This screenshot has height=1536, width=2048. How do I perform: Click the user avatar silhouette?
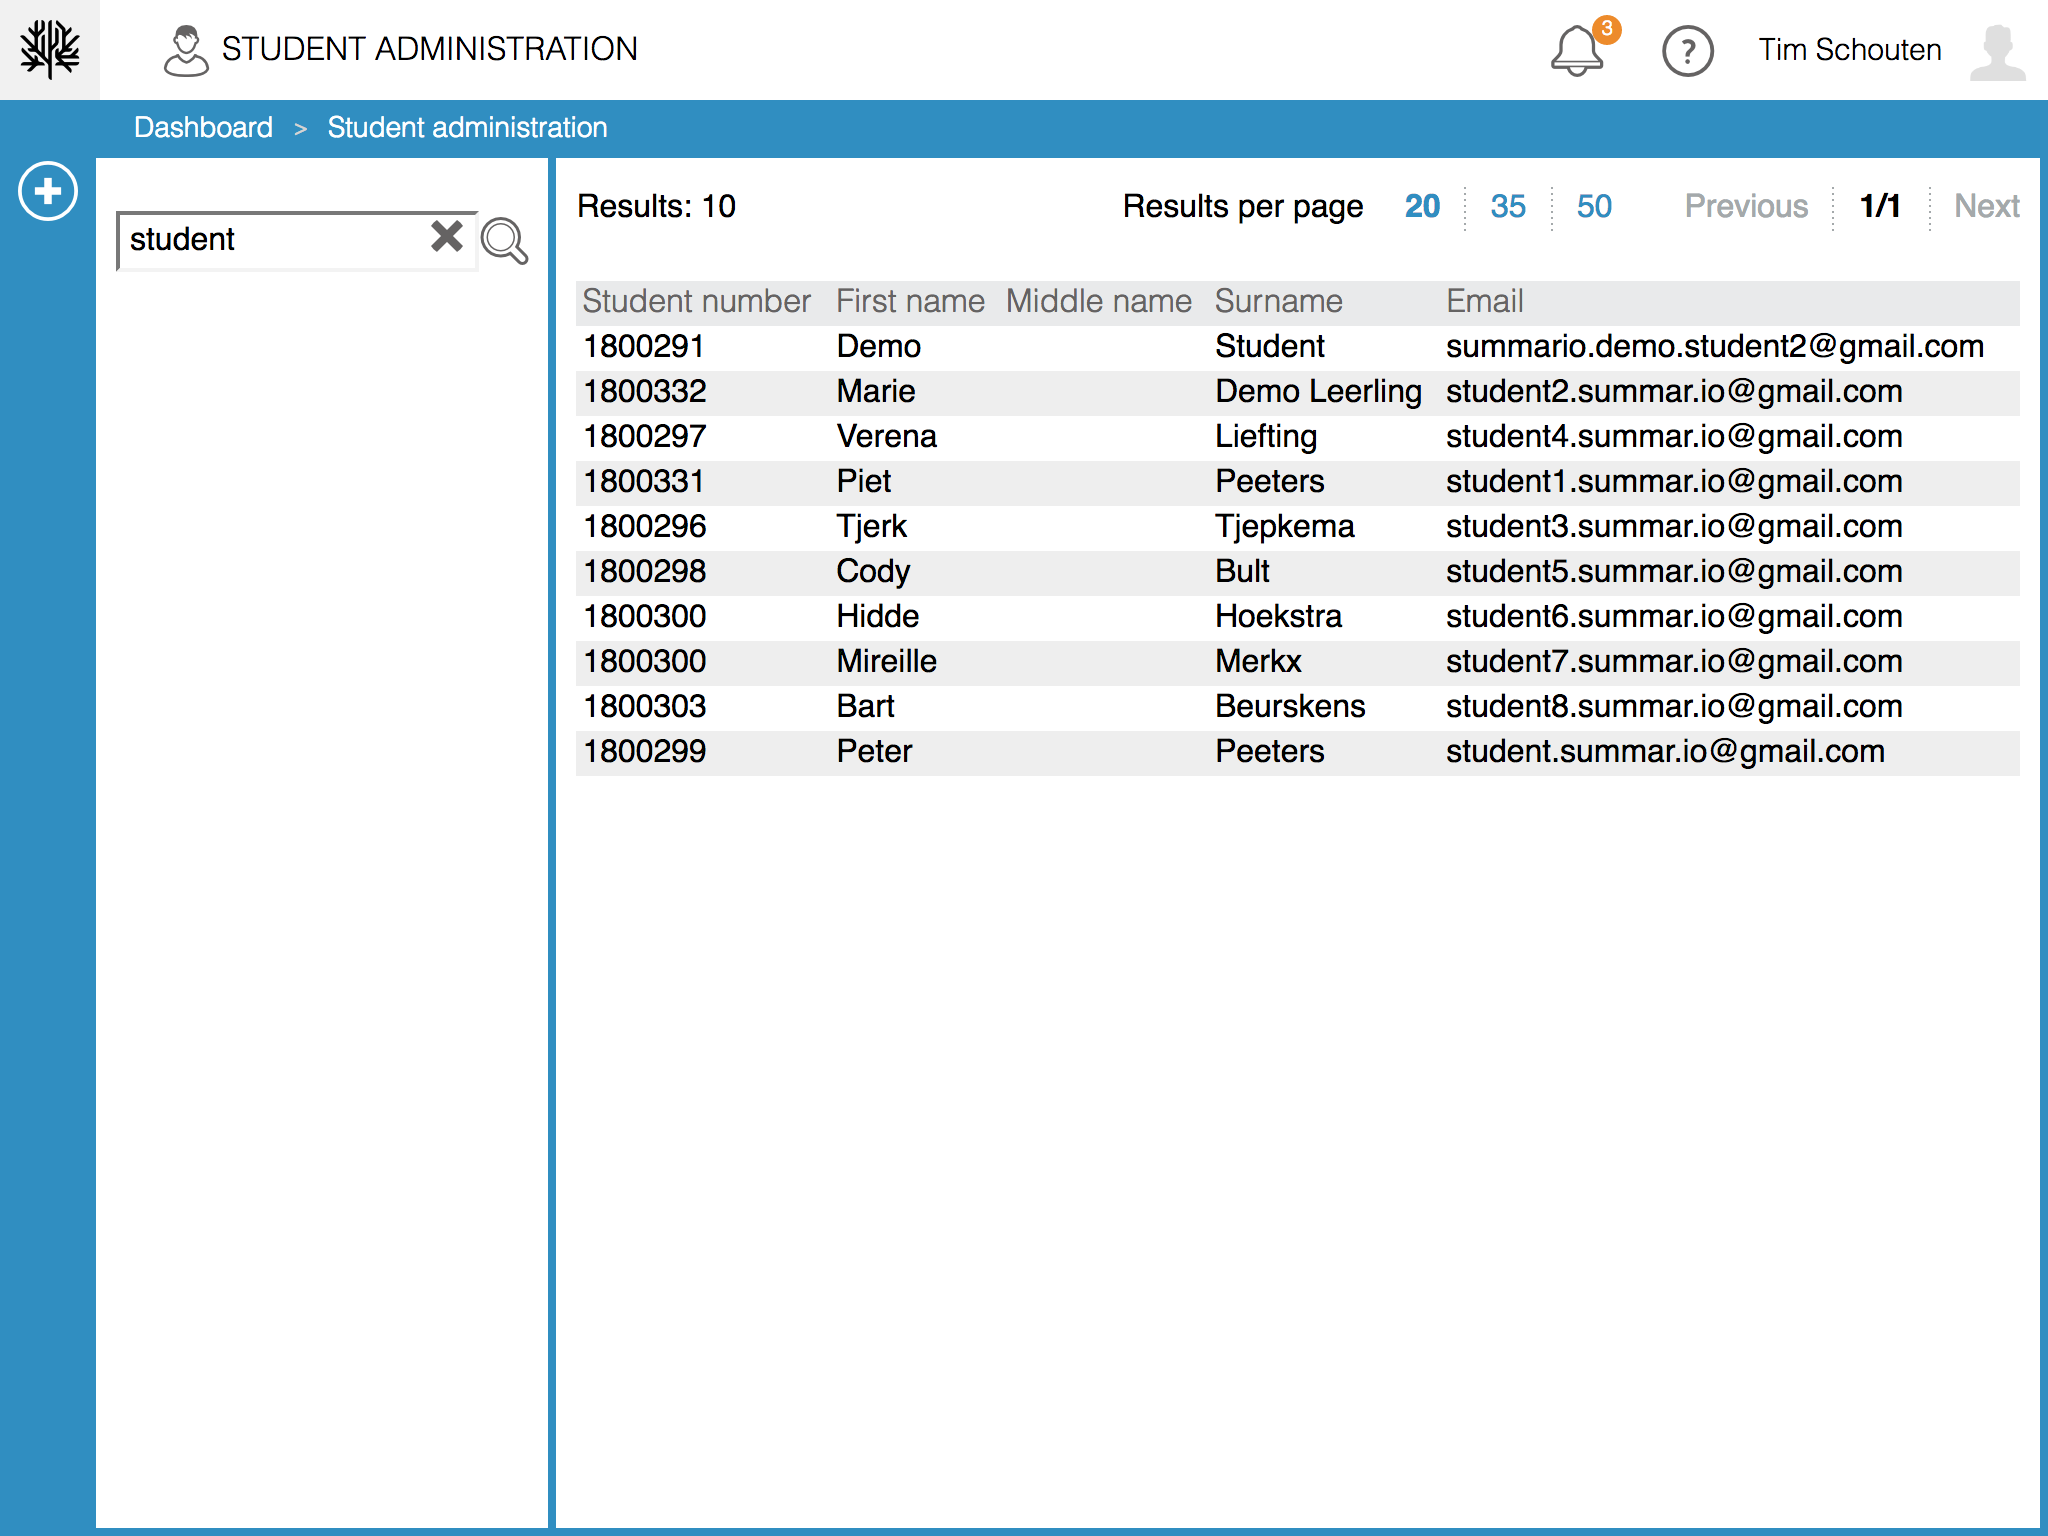click(1997, 51)
